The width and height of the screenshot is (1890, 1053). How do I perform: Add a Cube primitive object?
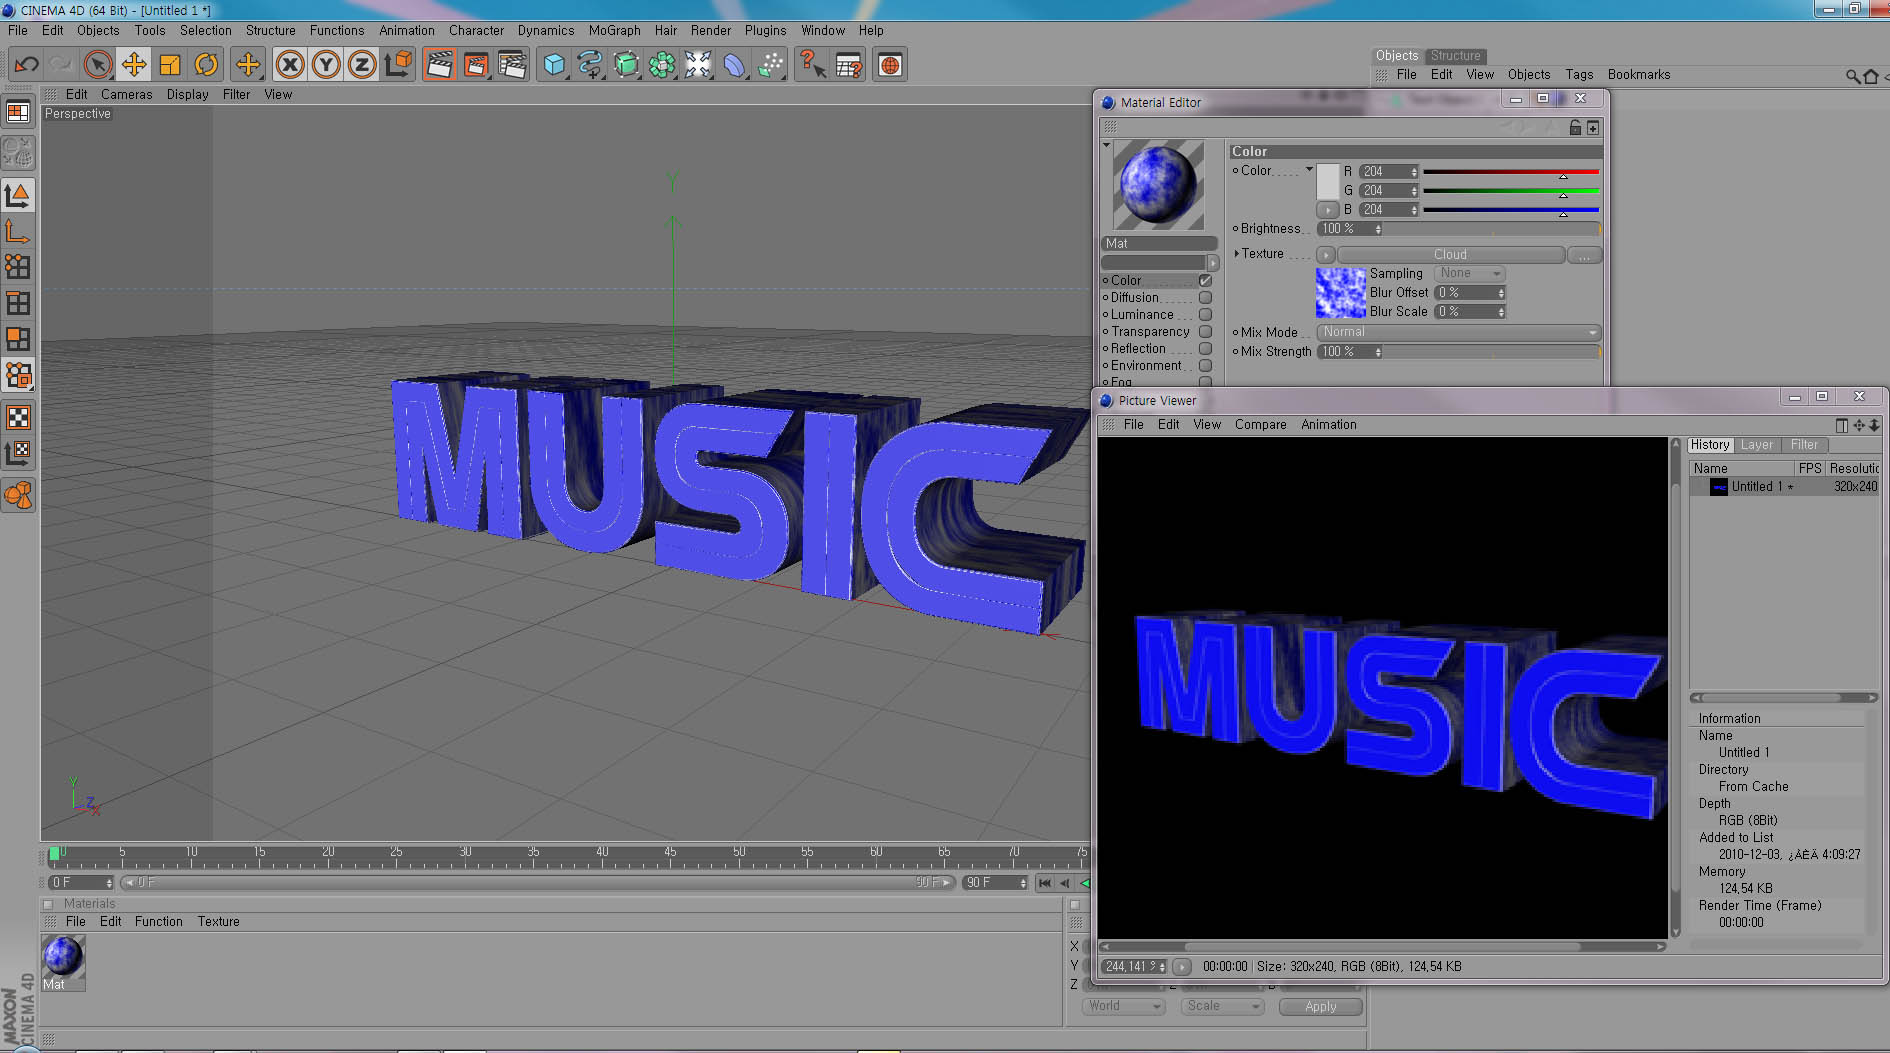[x=554, y=65]
